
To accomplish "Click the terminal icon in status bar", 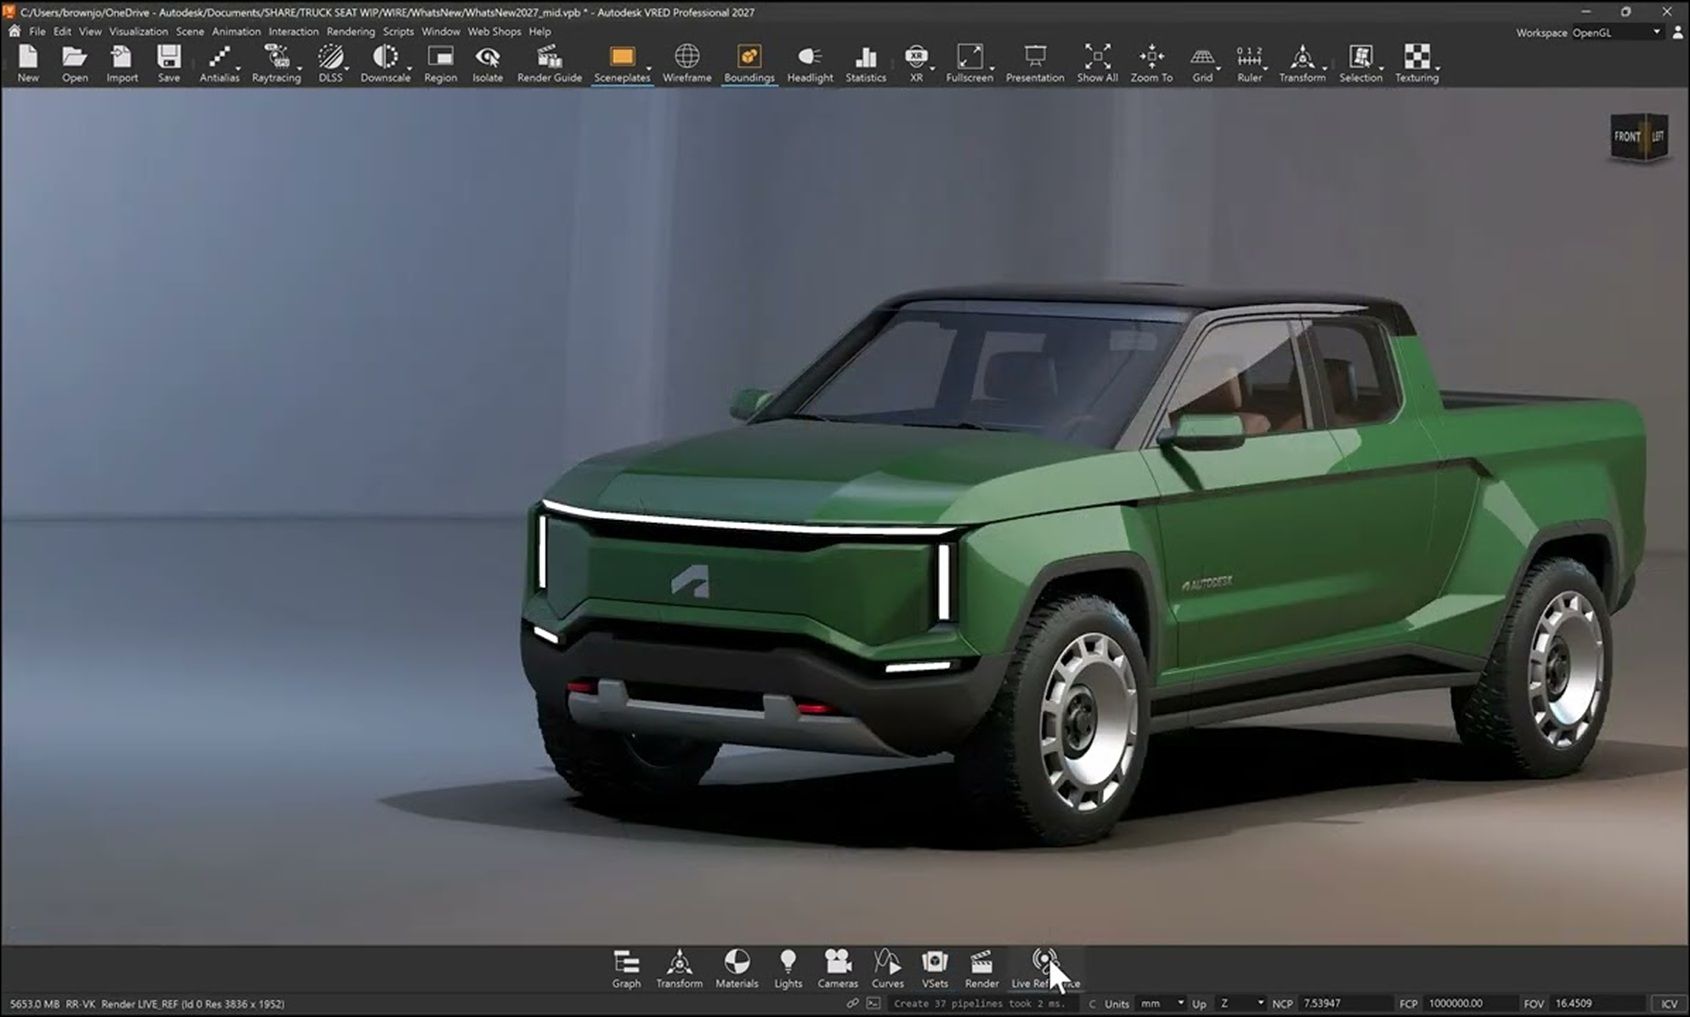I will coord(873,1003).
